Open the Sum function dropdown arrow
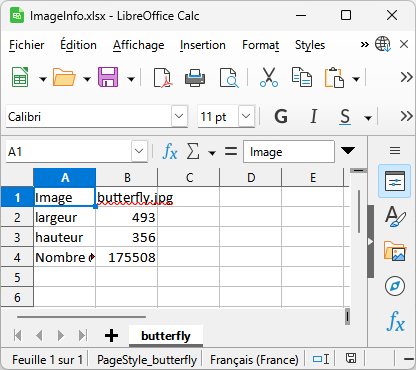The width and height of the screenshot is (416, 370). (x=212, y=153)
